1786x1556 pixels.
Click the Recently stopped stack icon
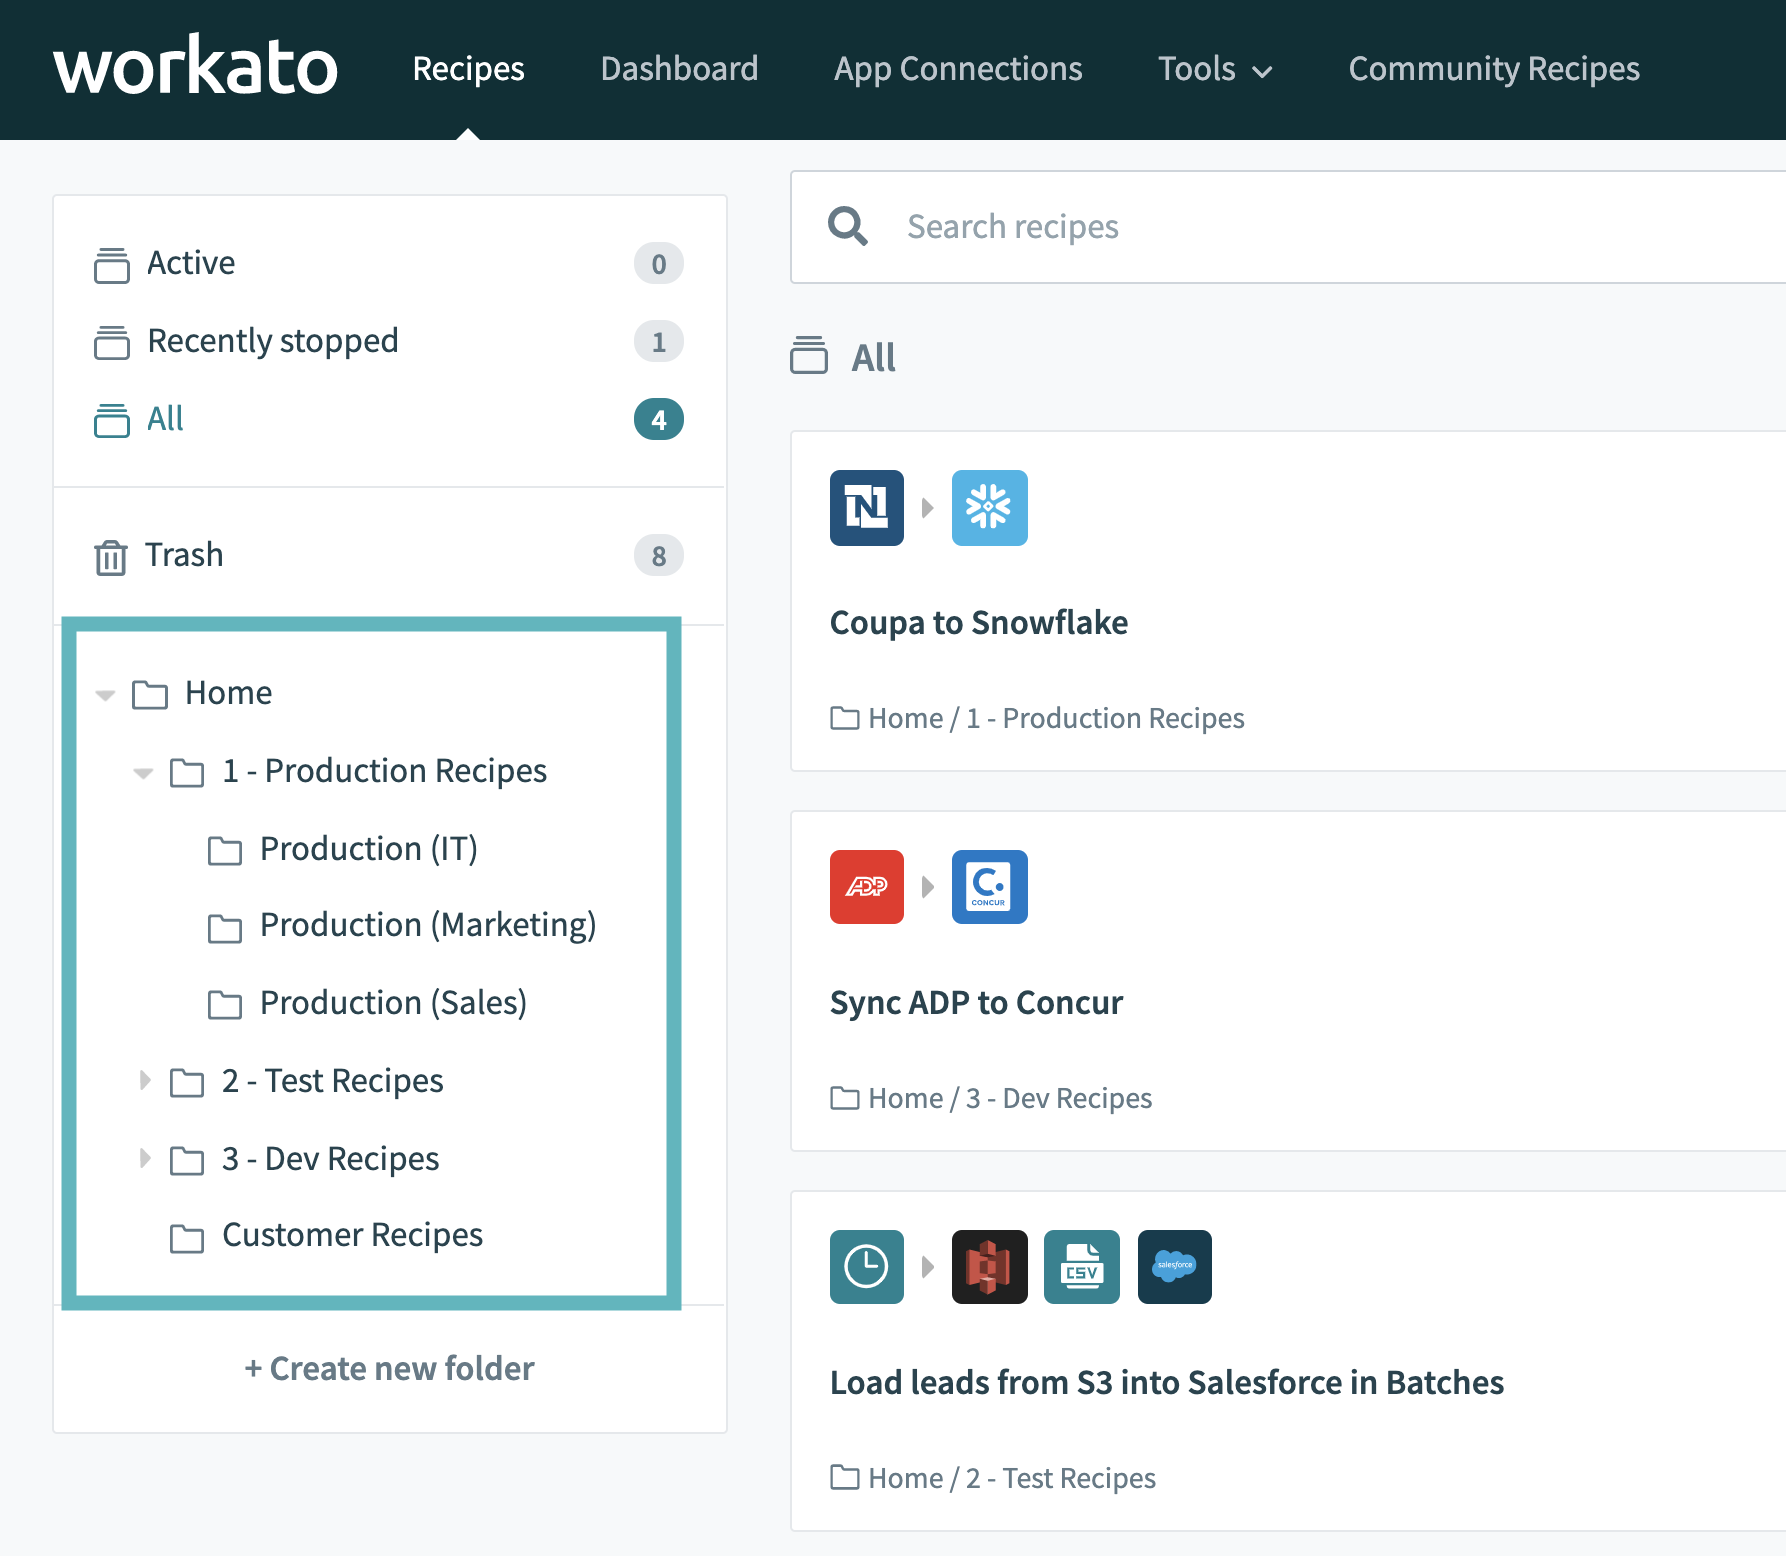click(x=112, y=342)
